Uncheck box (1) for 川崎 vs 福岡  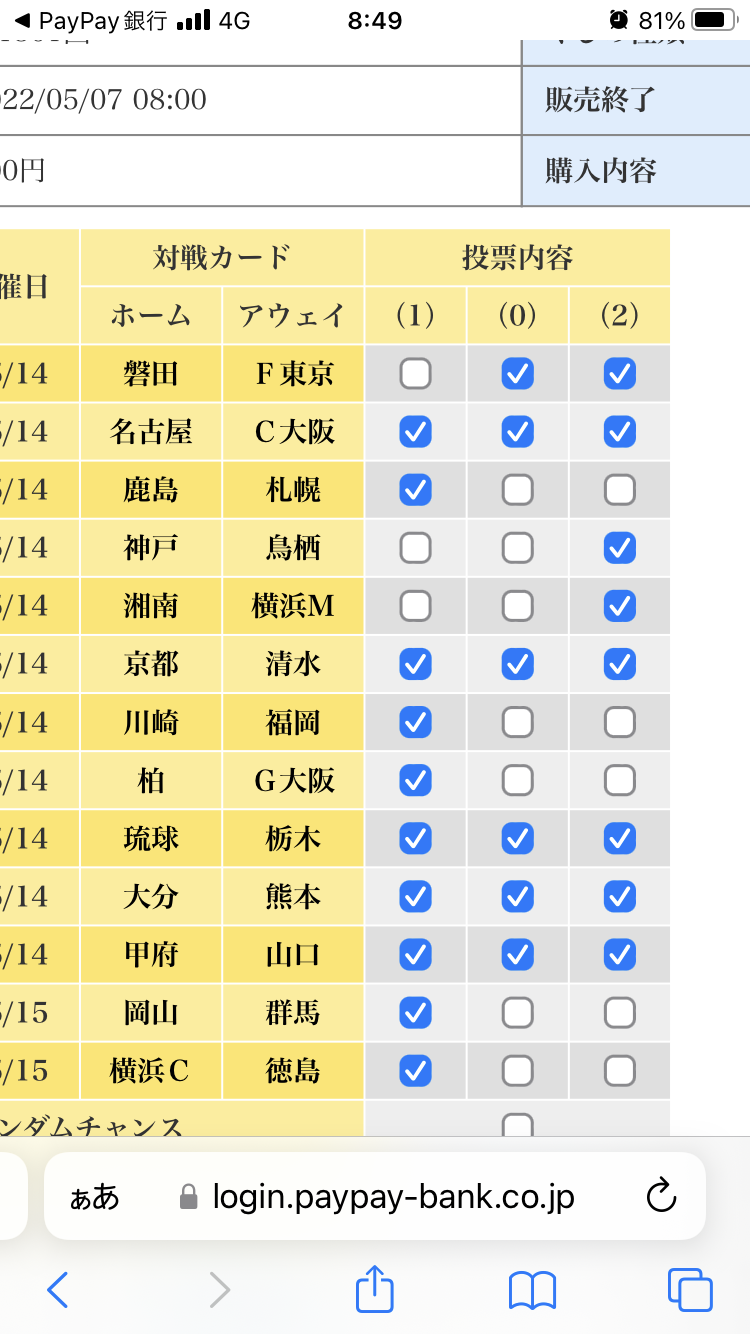point(415,722)
